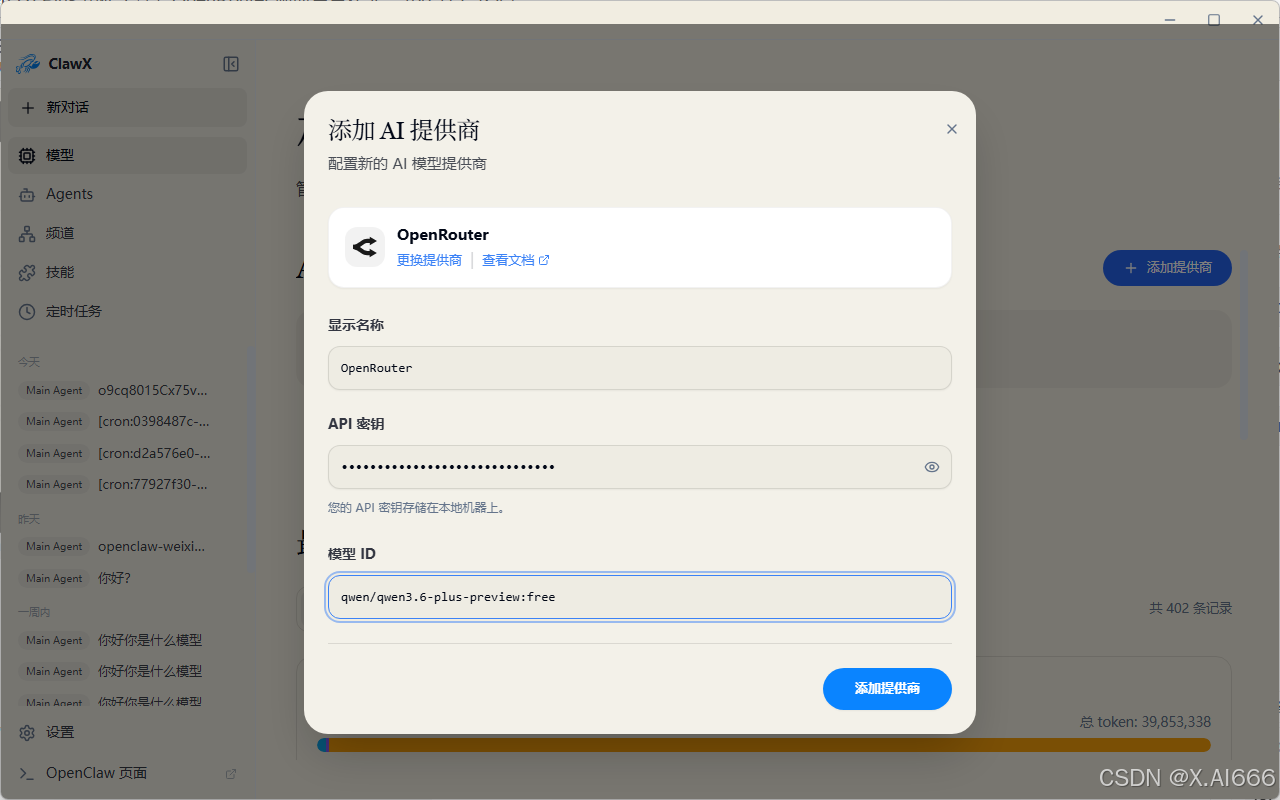1280x800 pixels.
Task: Open conversation [cron:0398487c-...
Action: click(x=127, y=421)
